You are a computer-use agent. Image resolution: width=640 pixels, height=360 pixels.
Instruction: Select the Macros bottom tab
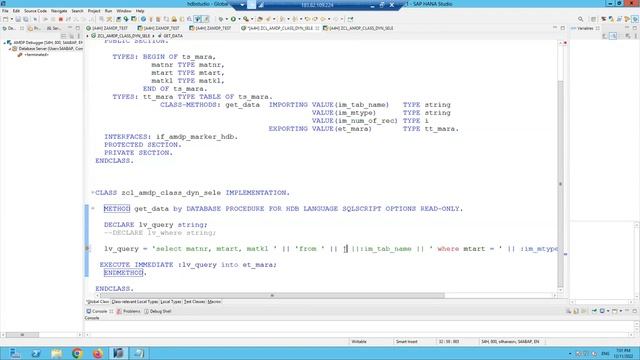214,302
